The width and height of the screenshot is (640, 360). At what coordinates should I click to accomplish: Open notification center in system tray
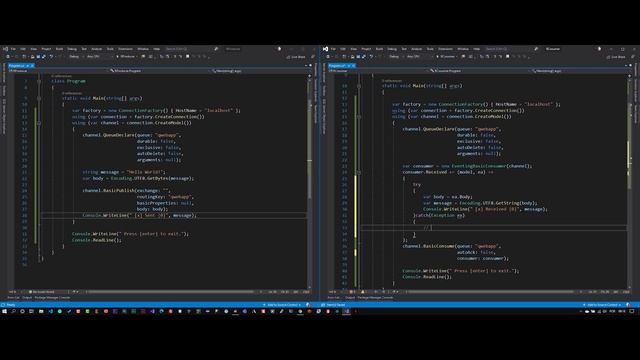click(631, 311)
